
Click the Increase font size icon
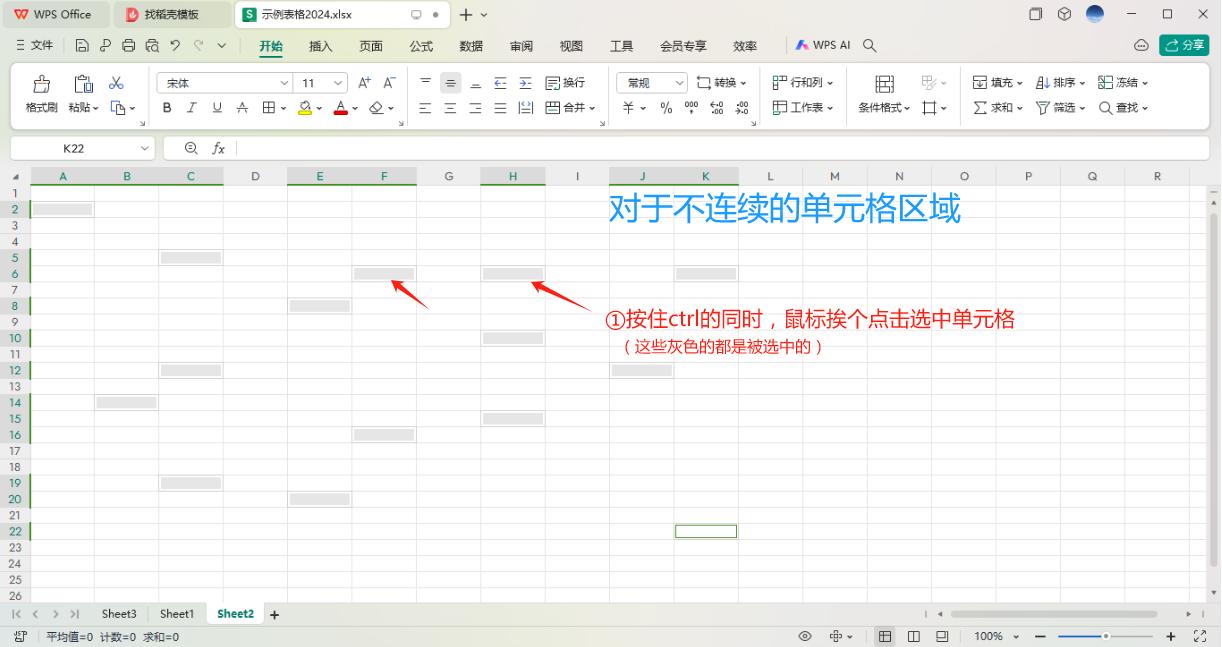click(365, 83)
